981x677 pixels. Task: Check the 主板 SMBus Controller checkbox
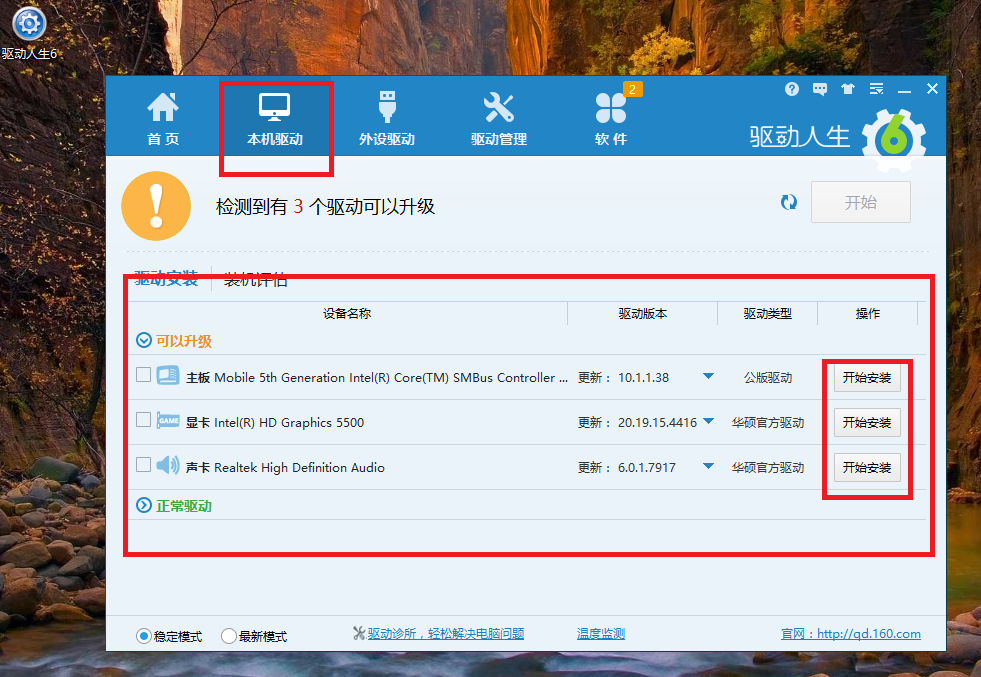[x=143, y=375]
